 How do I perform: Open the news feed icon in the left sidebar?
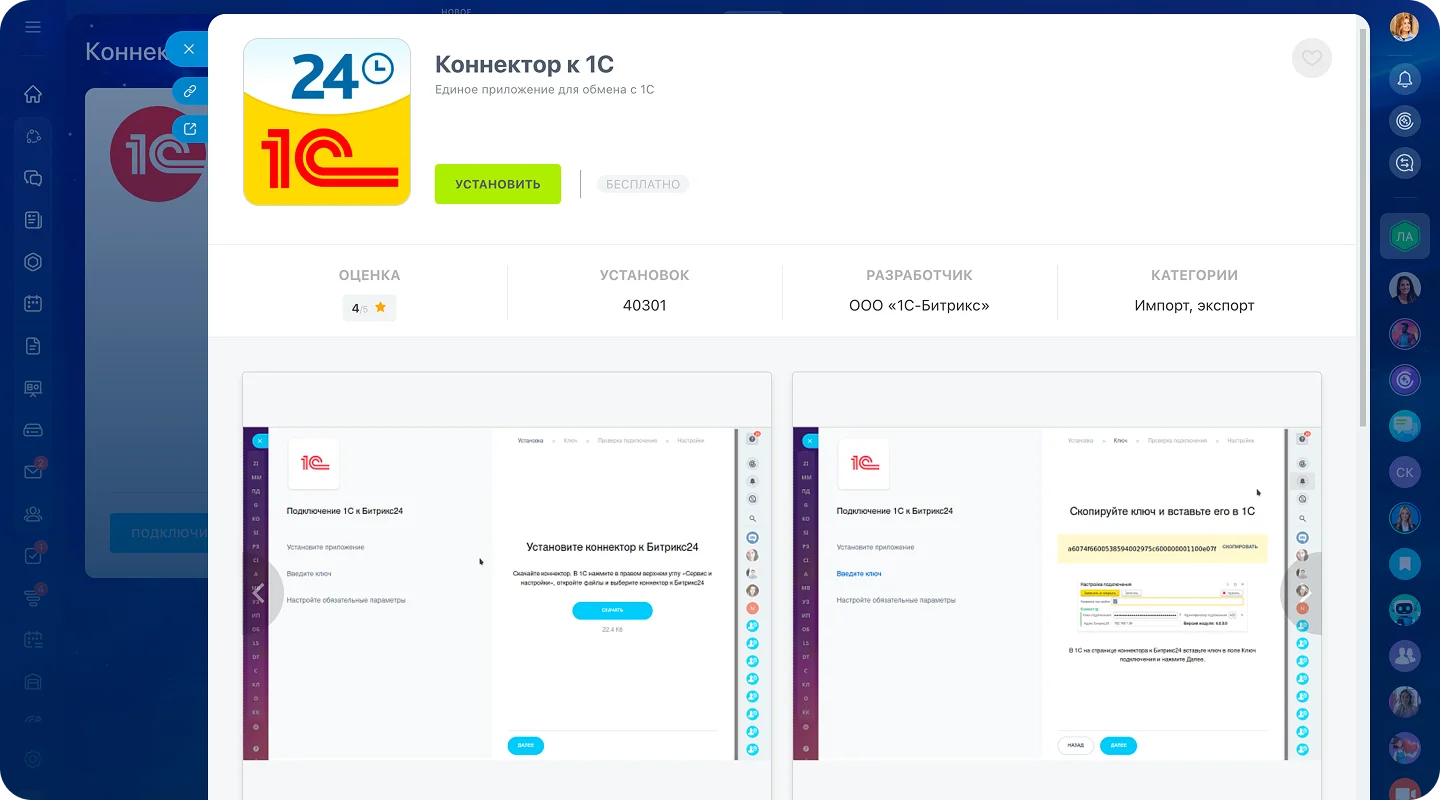tap(33, 220)
